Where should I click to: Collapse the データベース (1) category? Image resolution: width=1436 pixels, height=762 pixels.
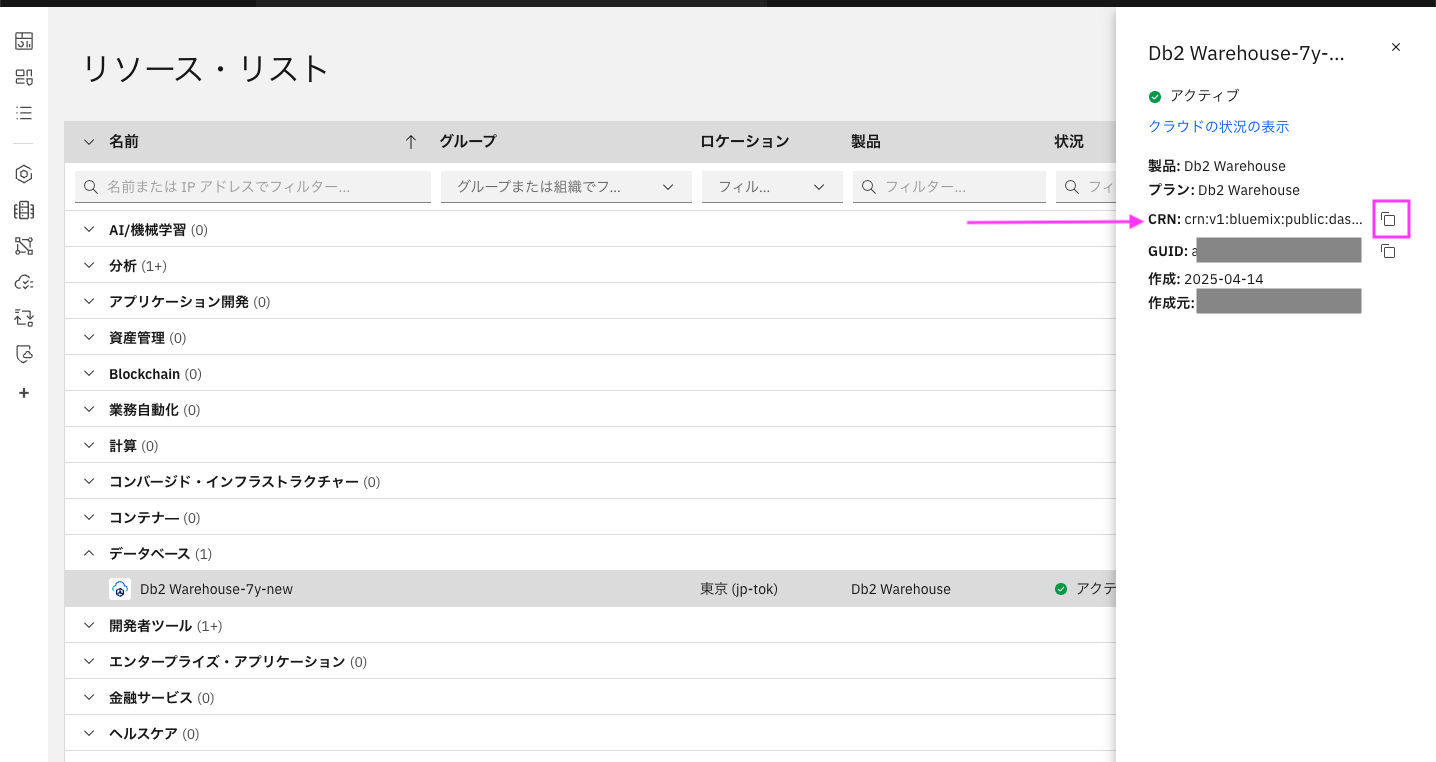tap(88, 553)
